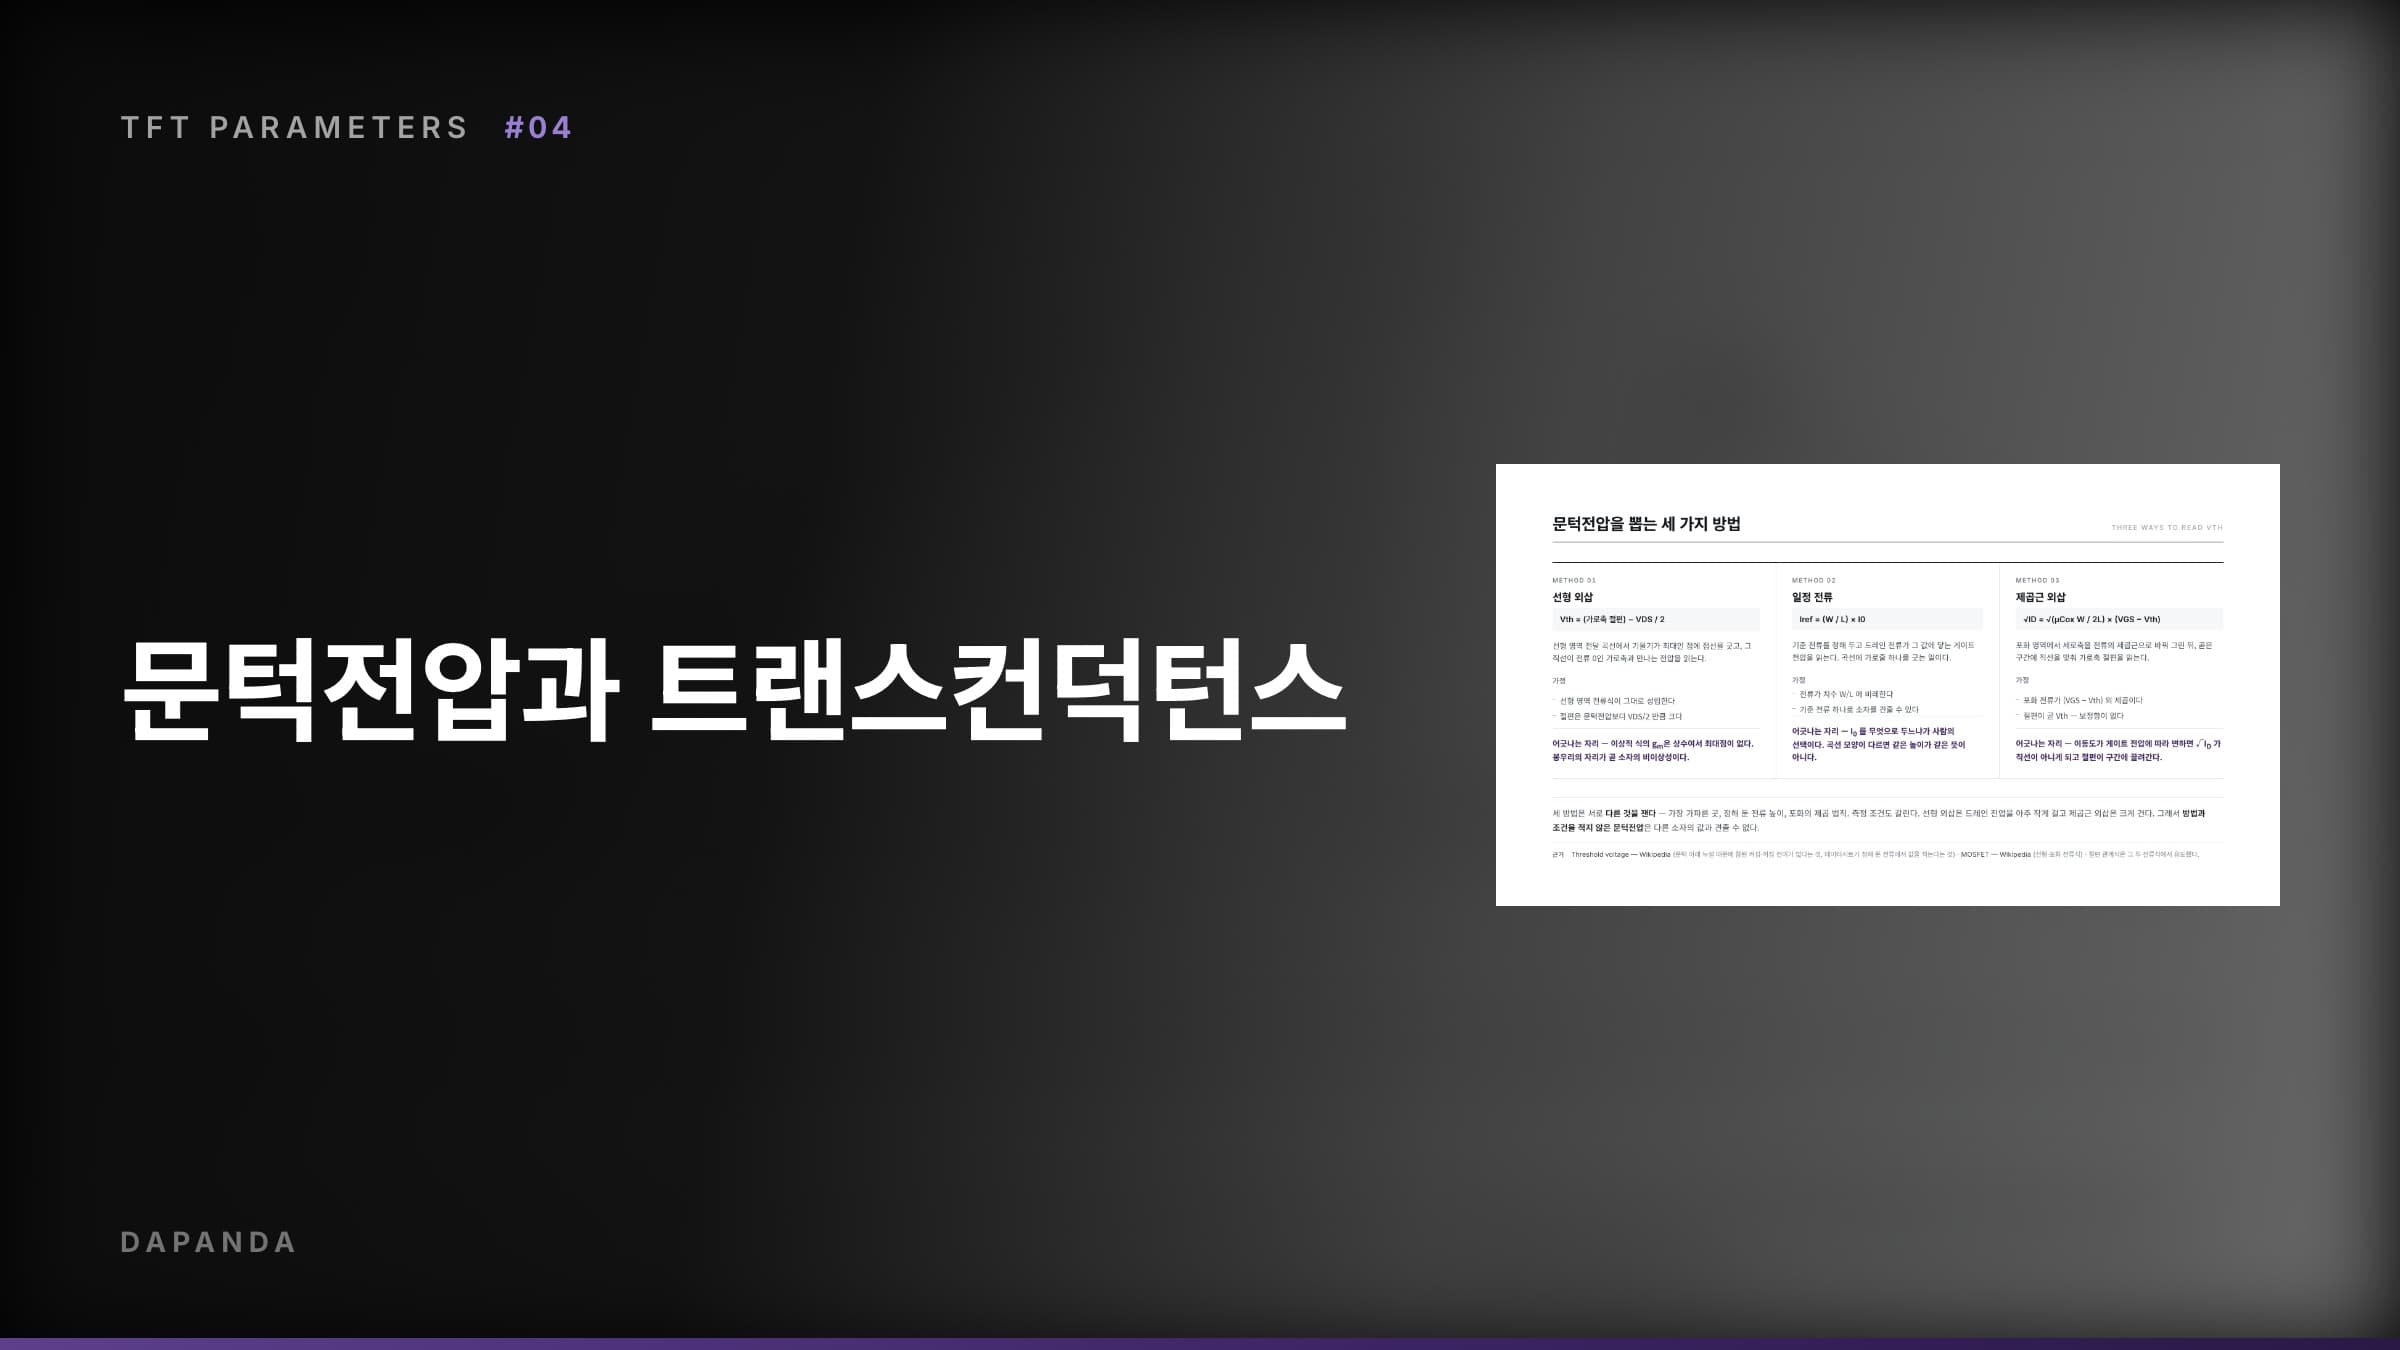Click the formula 'Vth = (가로축 절편) − VDS / 2'
The height and width of the screenshot is (1350, 2400).
[1655, 619]
